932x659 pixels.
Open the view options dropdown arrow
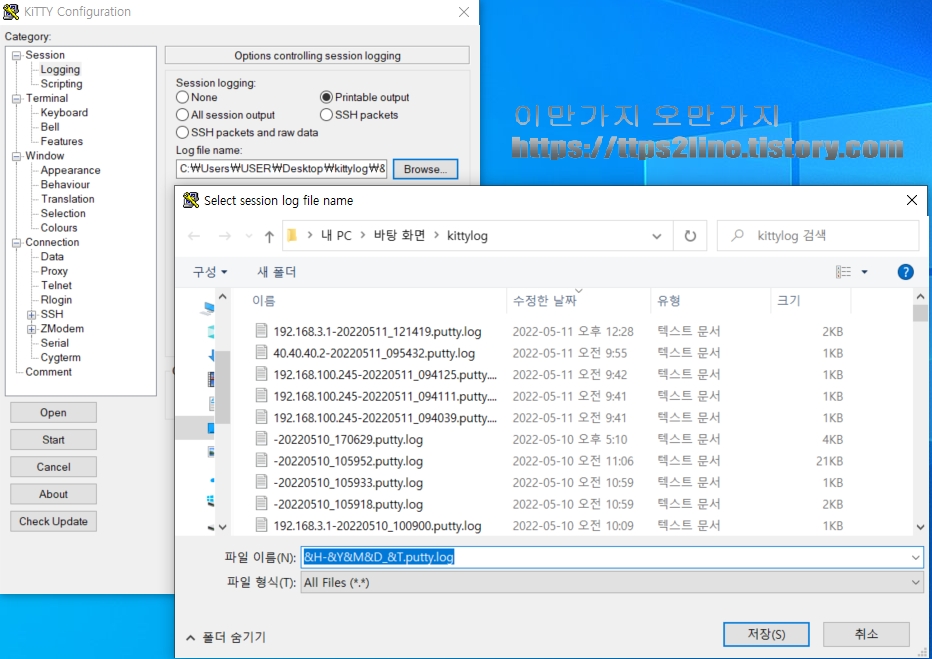(864, 272)
